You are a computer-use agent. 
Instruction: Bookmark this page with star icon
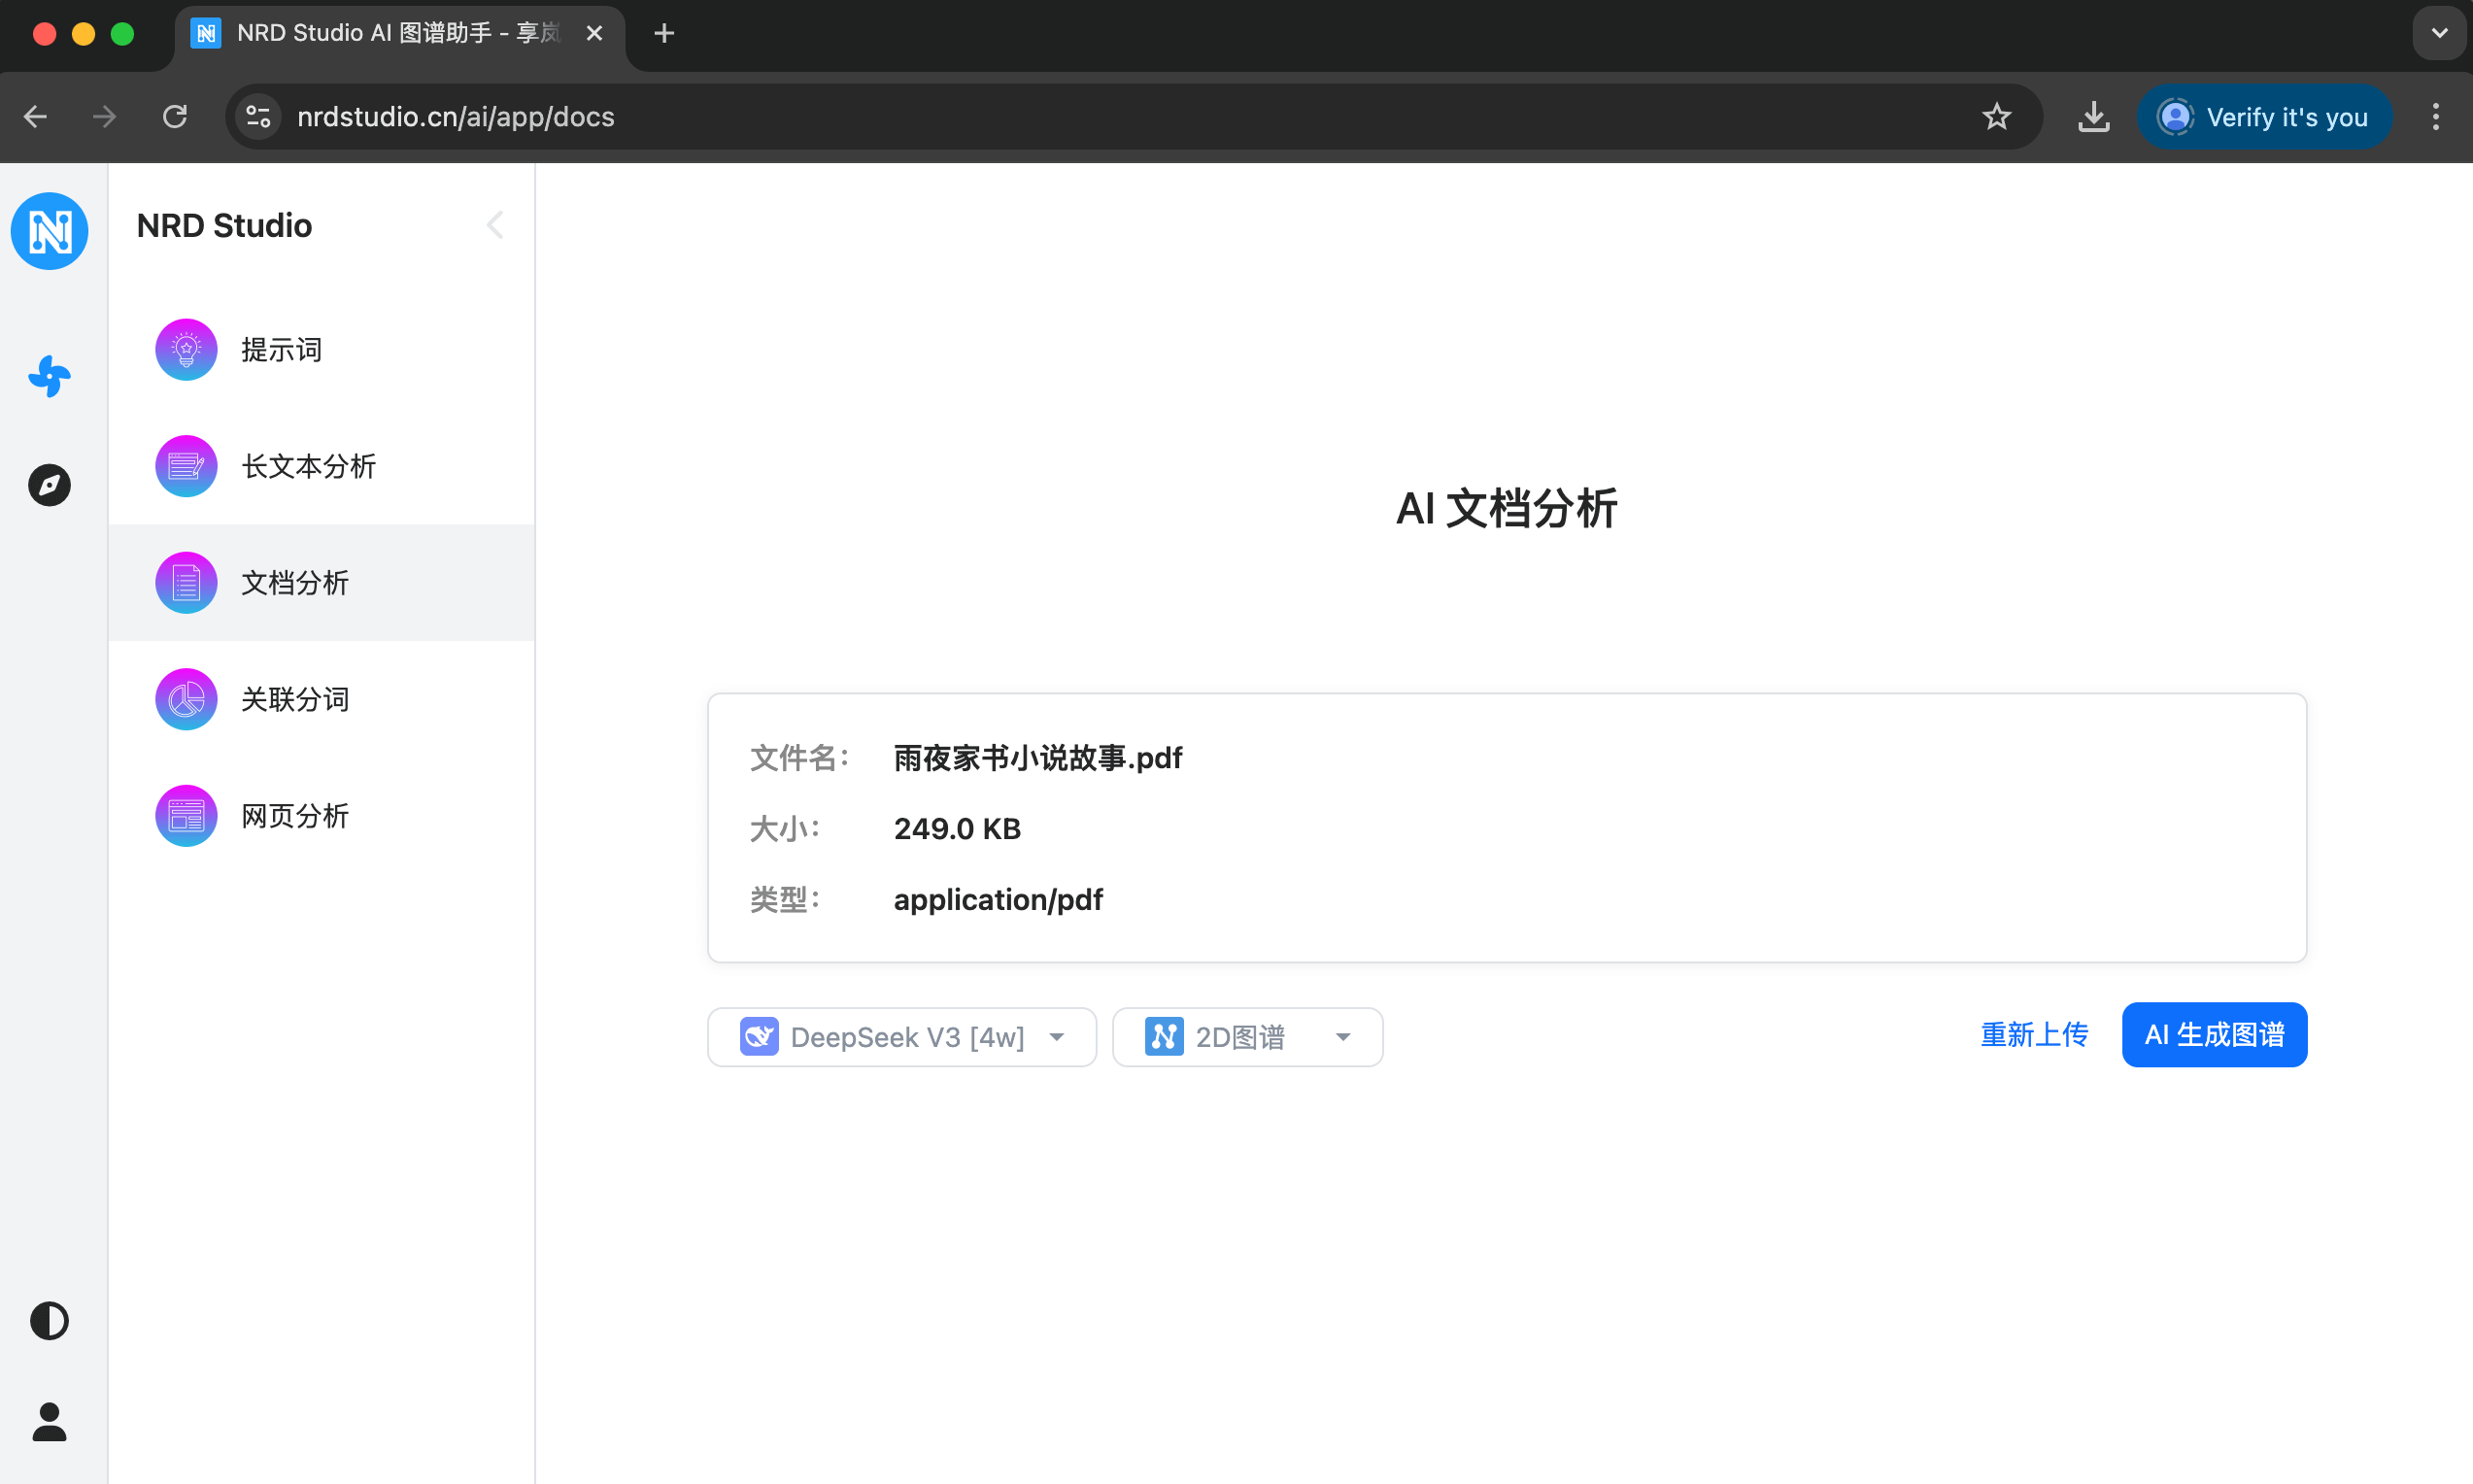coord(1996,117)
